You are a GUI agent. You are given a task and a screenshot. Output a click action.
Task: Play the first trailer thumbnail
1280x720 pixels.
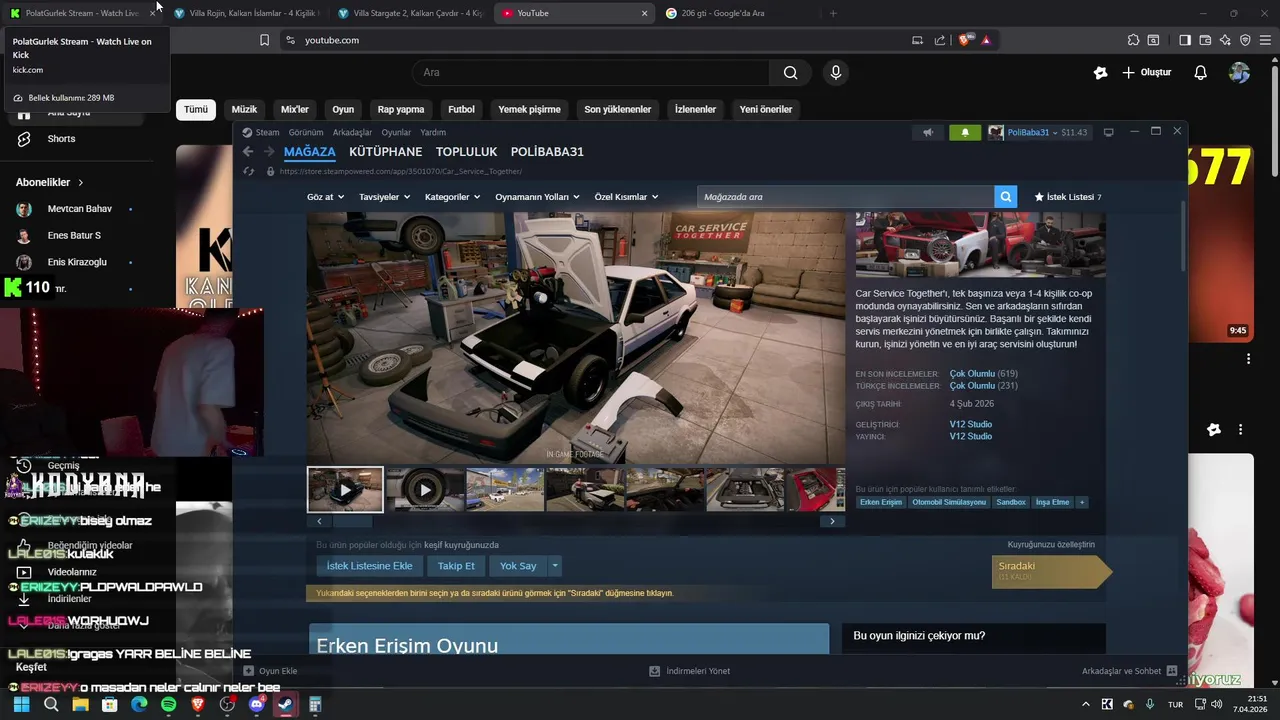345,490
